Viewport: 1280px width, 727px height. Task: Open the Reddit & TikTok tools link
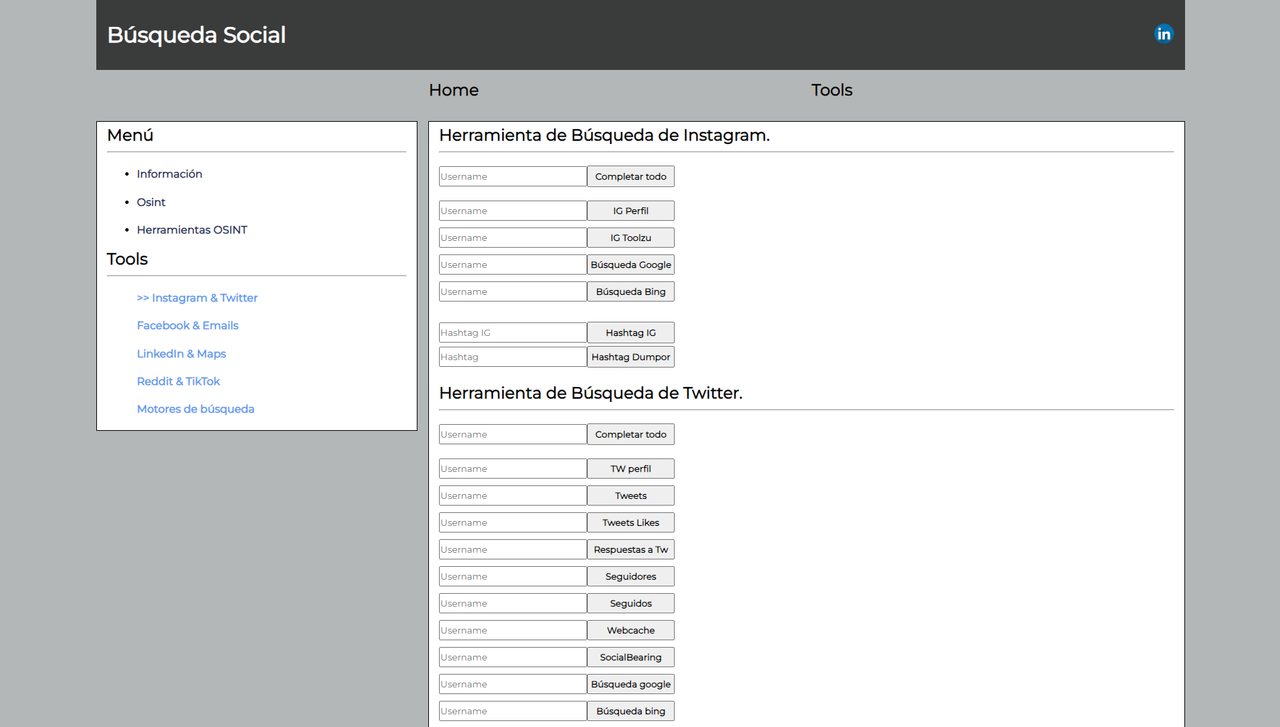179,381
